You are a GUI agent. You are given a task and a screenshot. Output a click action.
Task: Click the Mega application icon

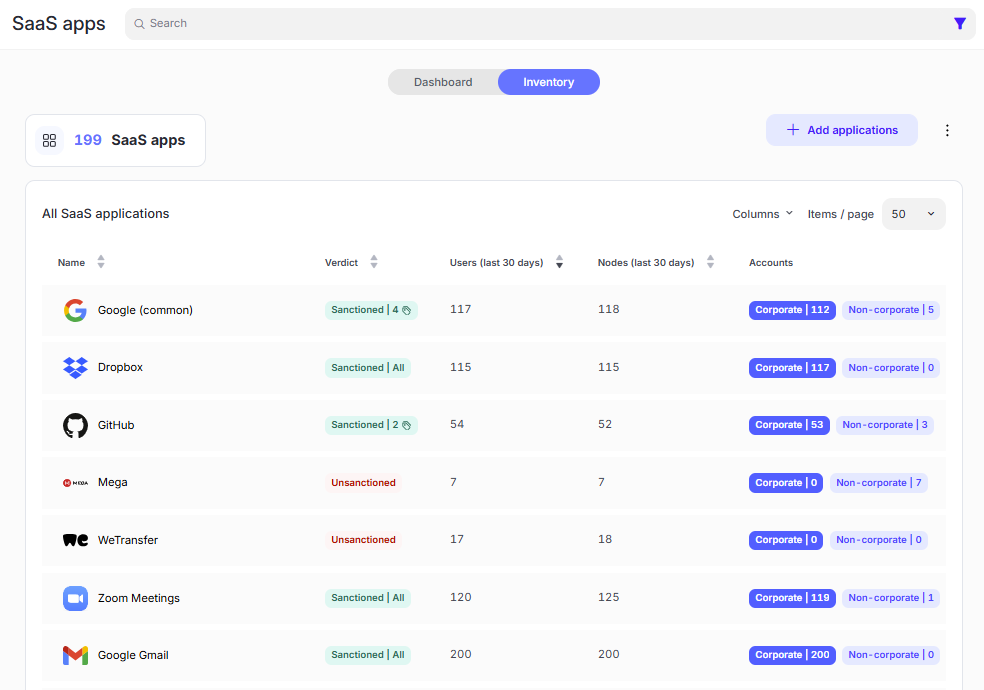75,482
